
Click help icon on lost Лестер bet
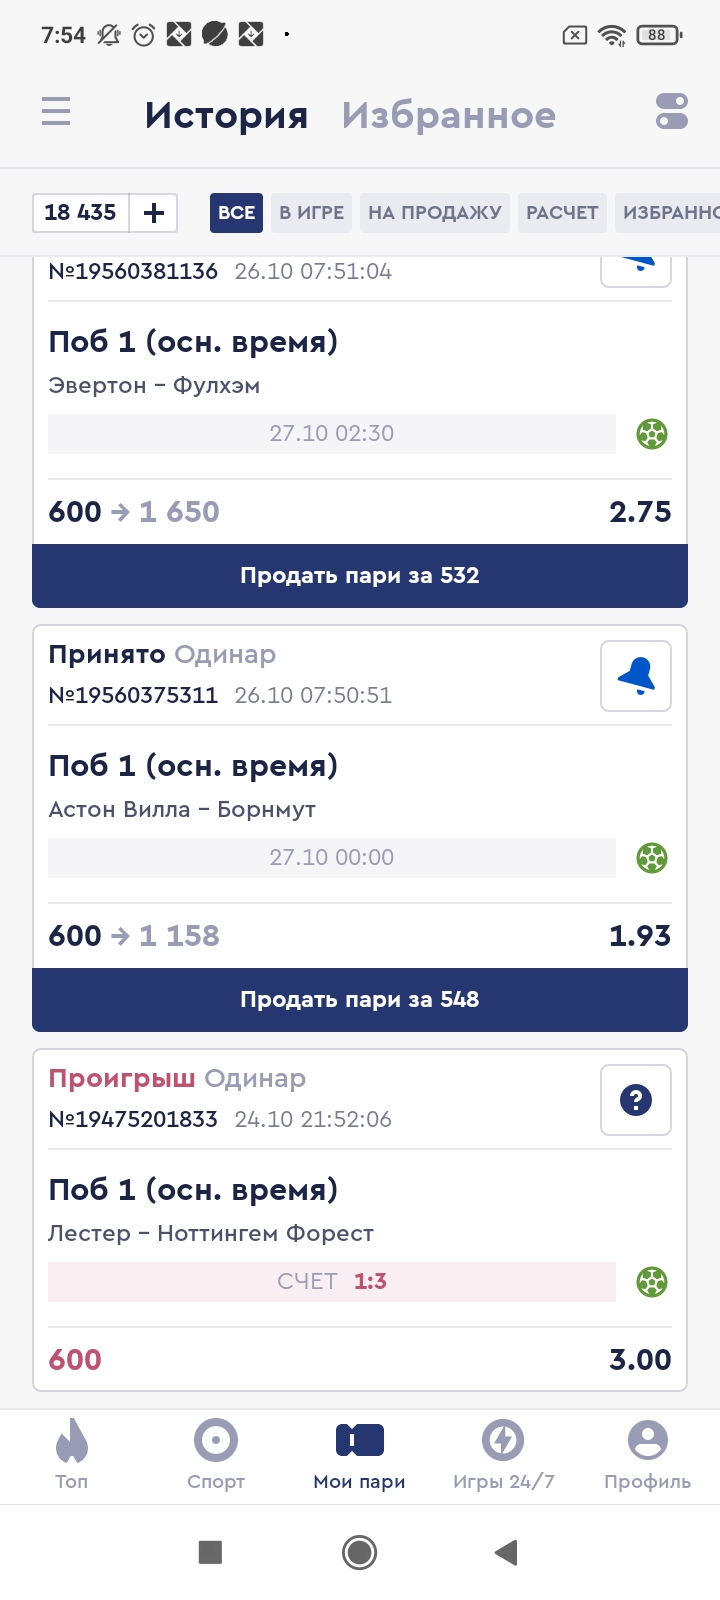click(636, 1100)
